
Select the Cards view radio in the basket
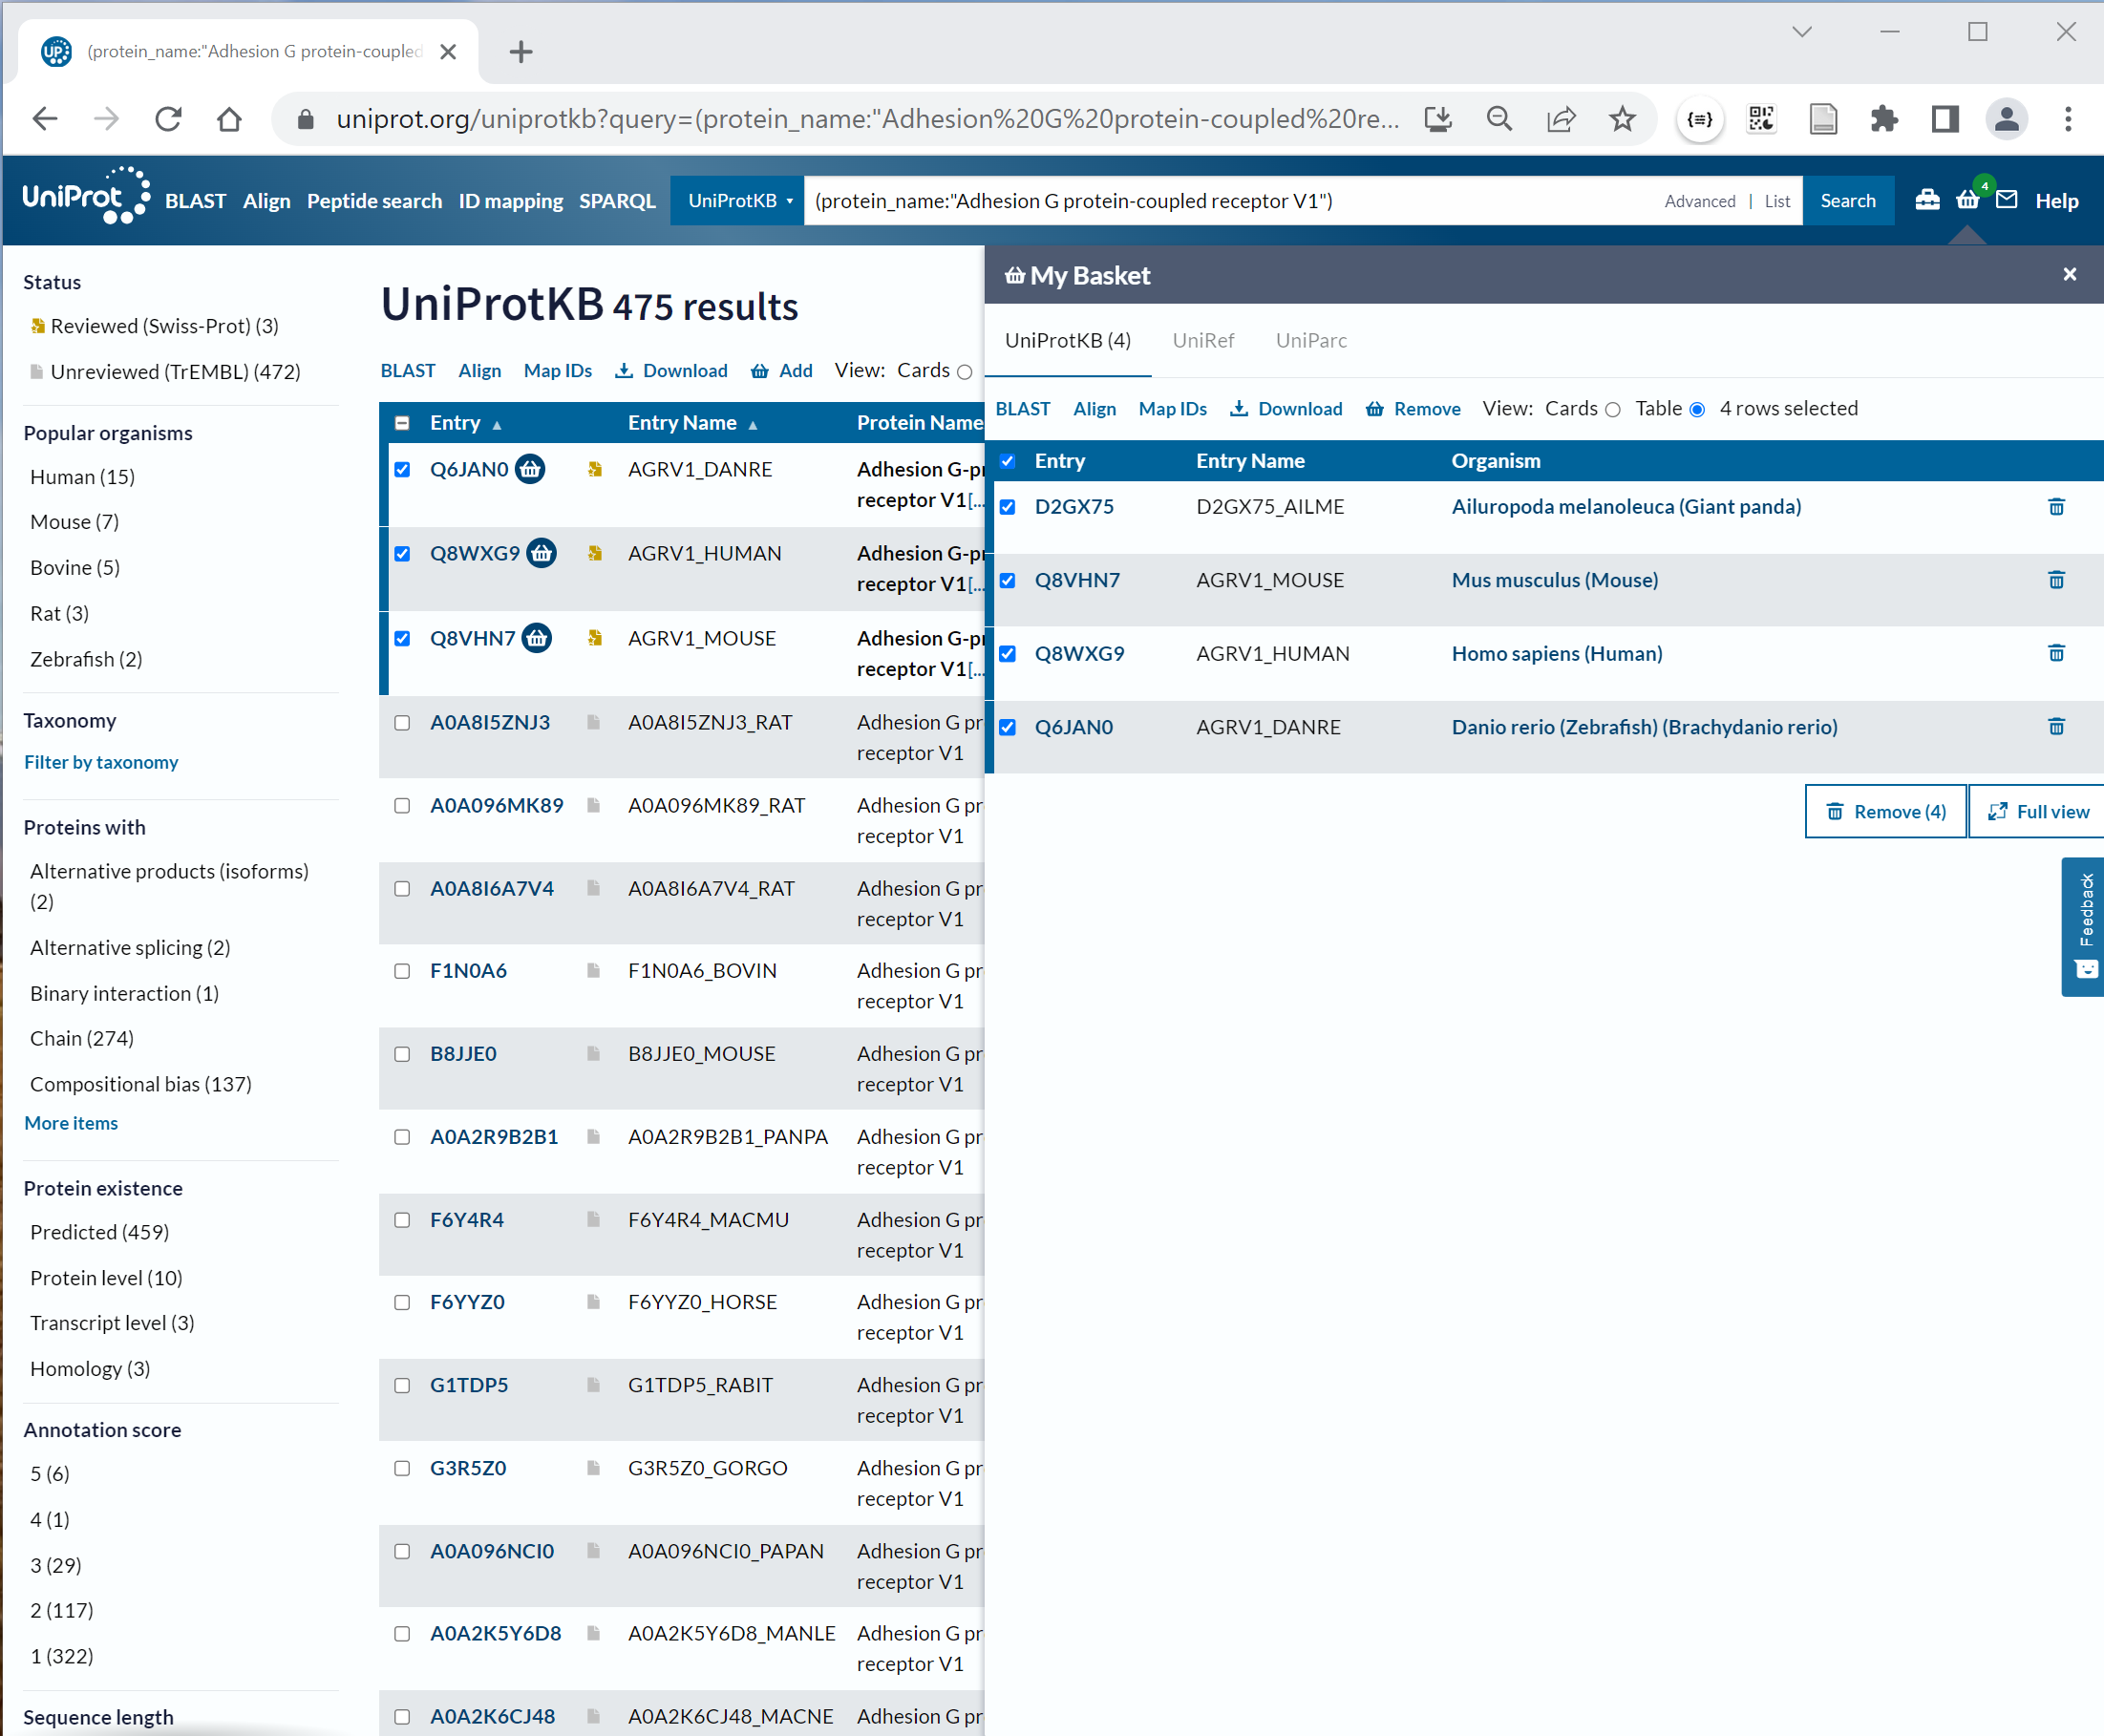[x=1613, y=409]
